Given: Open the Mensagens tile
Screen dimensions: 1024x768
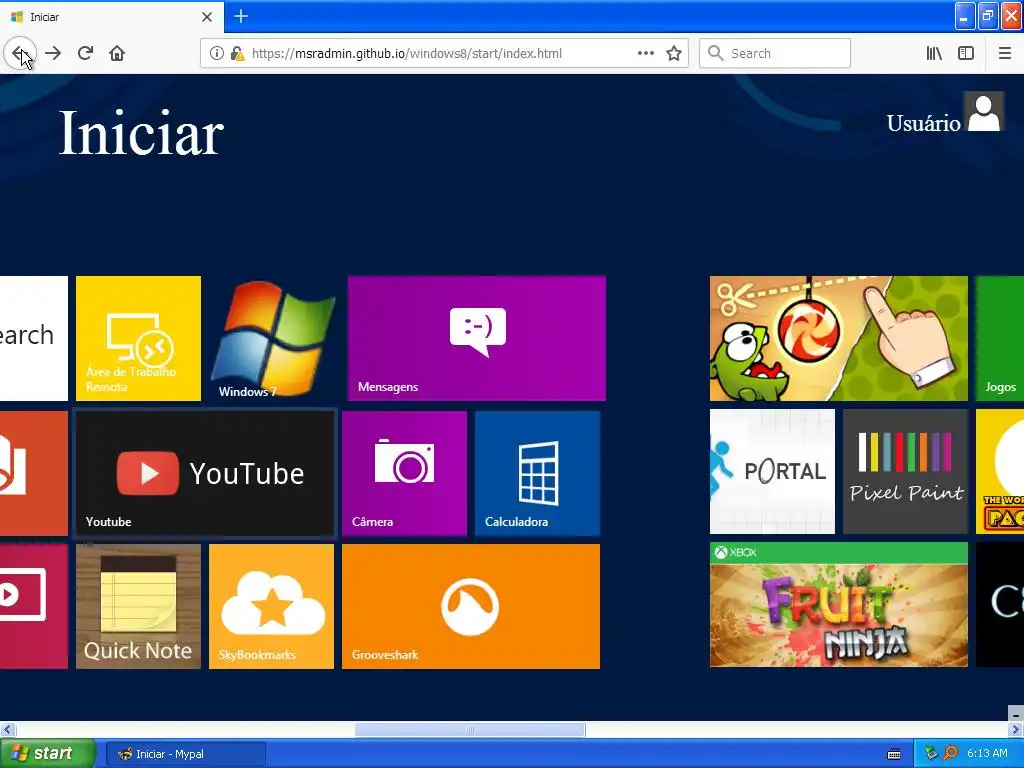Looking at the screenshot, I should pyautogui.click(x=477, y=338).
